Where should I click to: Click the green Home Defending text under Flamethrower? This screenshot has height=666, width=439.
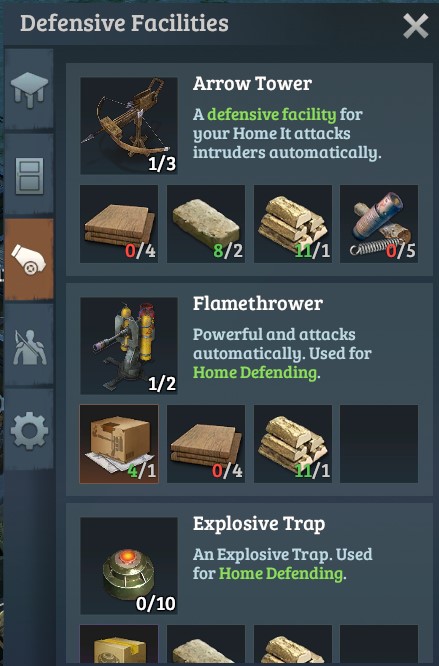(x=255, y=373)
